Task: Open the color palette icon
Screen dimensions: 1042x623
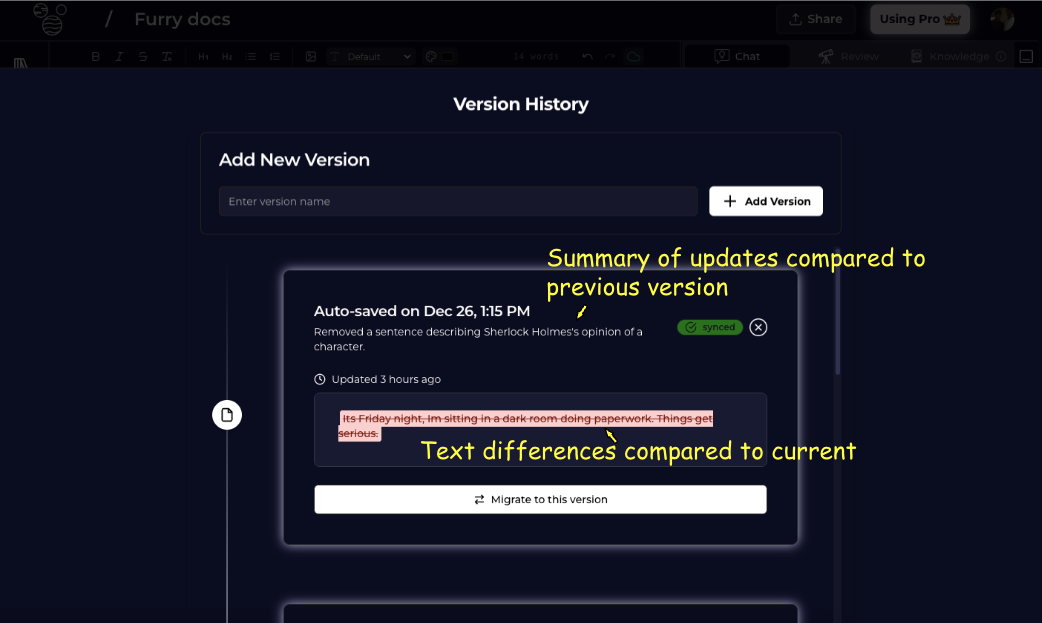Action: pos(431,57)
